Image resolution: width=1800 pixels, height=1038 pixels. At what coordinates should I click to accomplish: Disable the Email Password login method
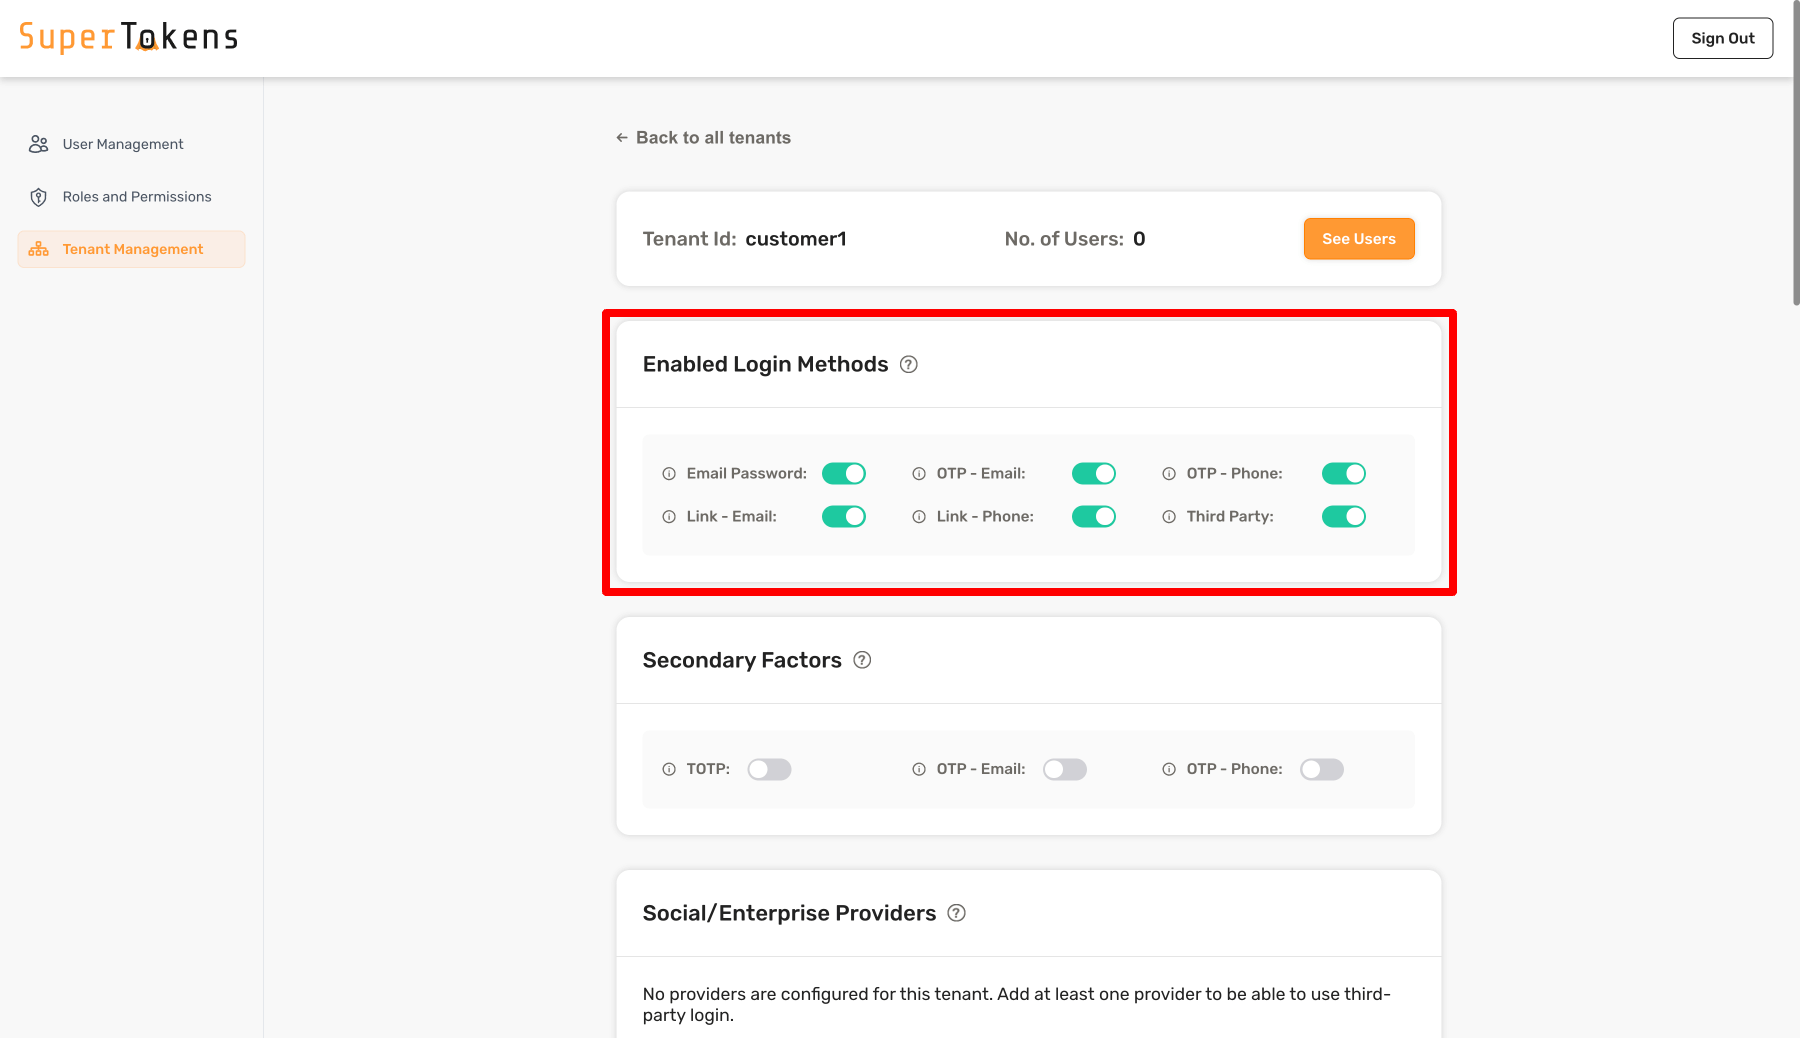tap(844, 473)
